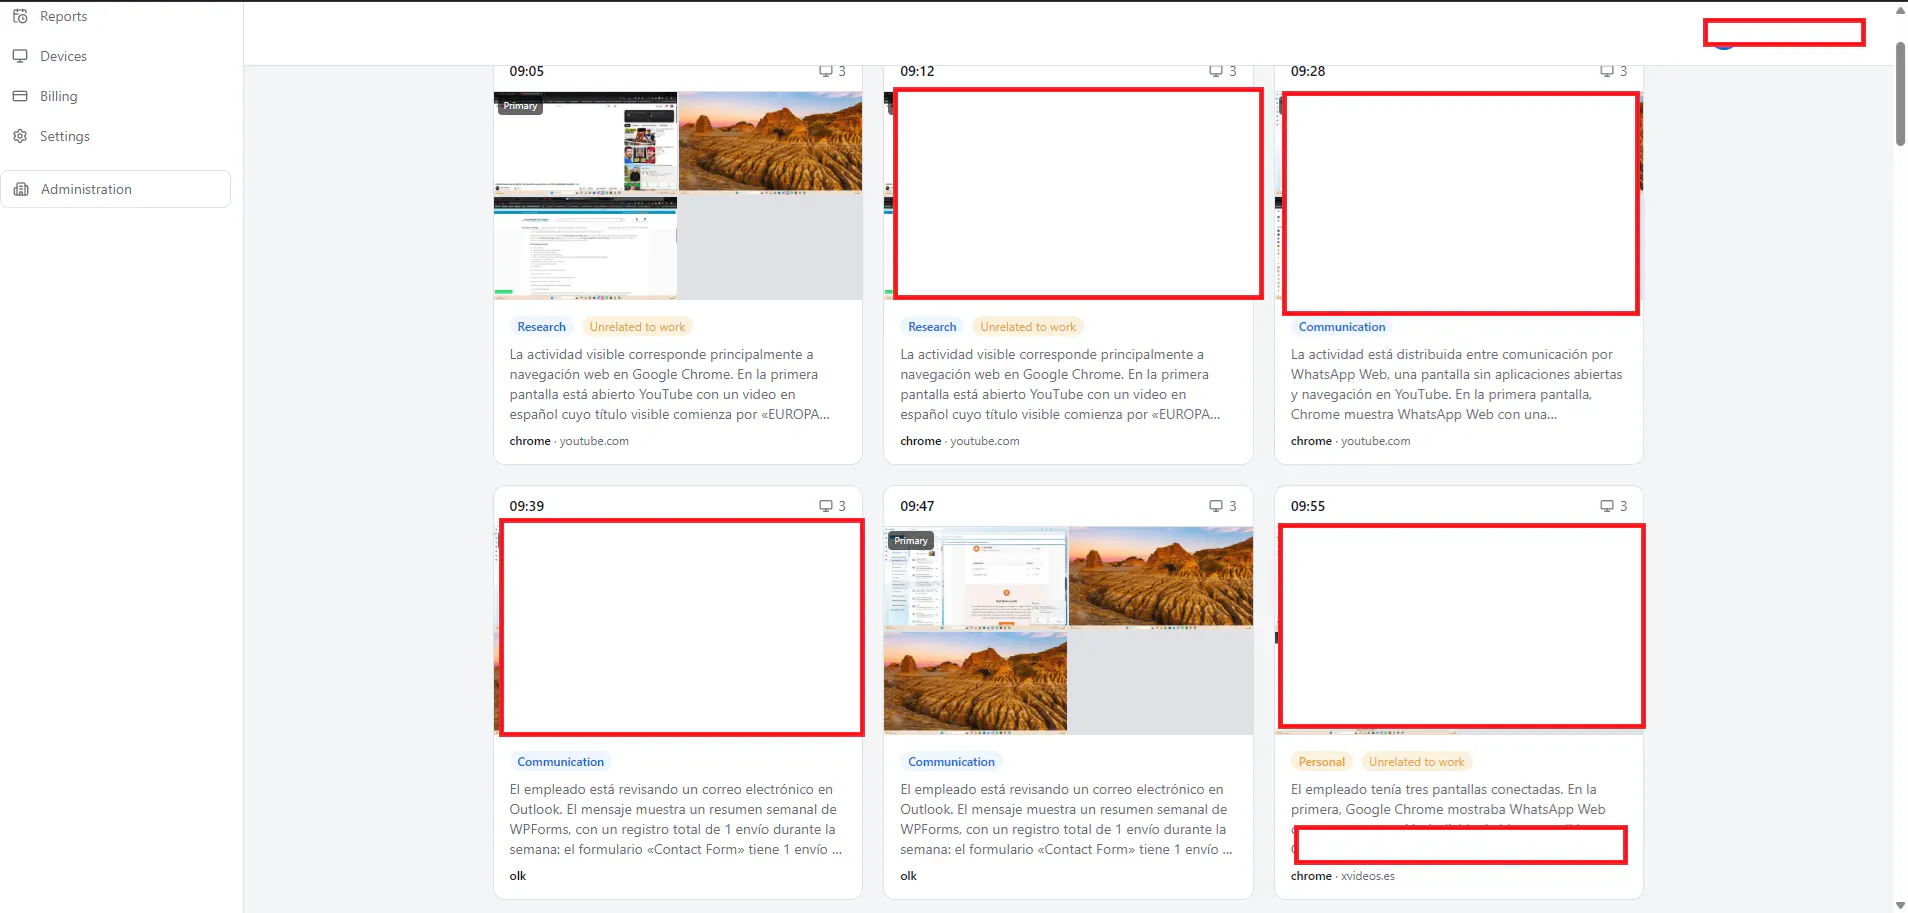Click the Research tag on 09:05 card
The image size is (1908, 913).
click(541, 327)
